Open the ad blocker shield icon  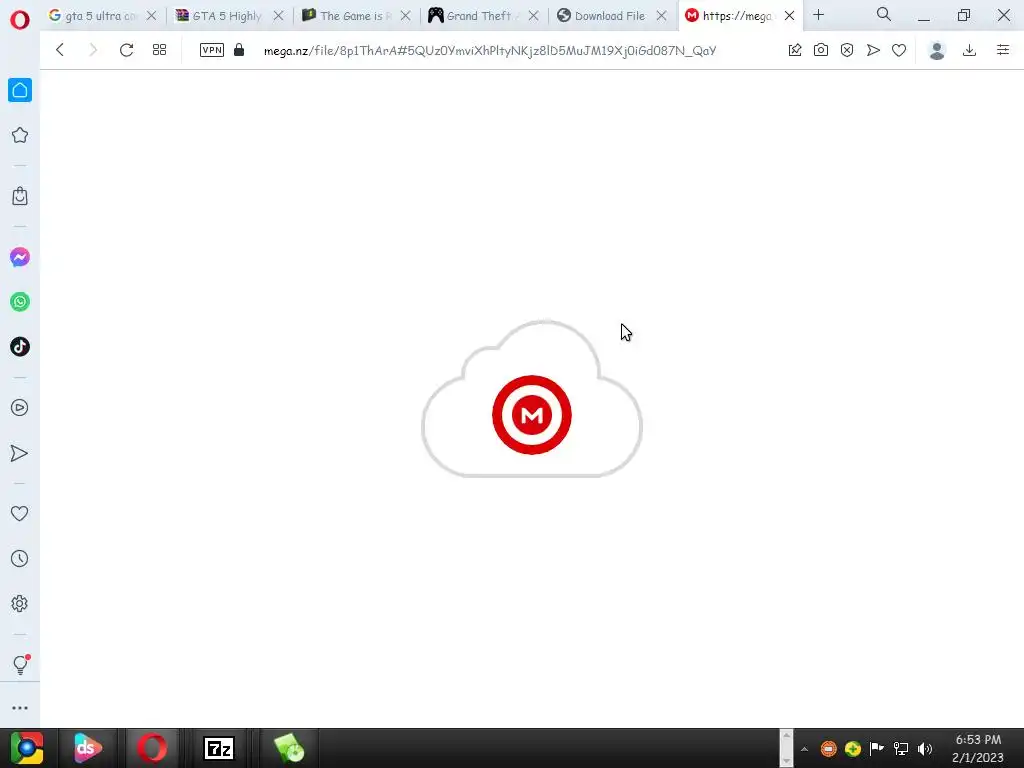click(847, 50)
